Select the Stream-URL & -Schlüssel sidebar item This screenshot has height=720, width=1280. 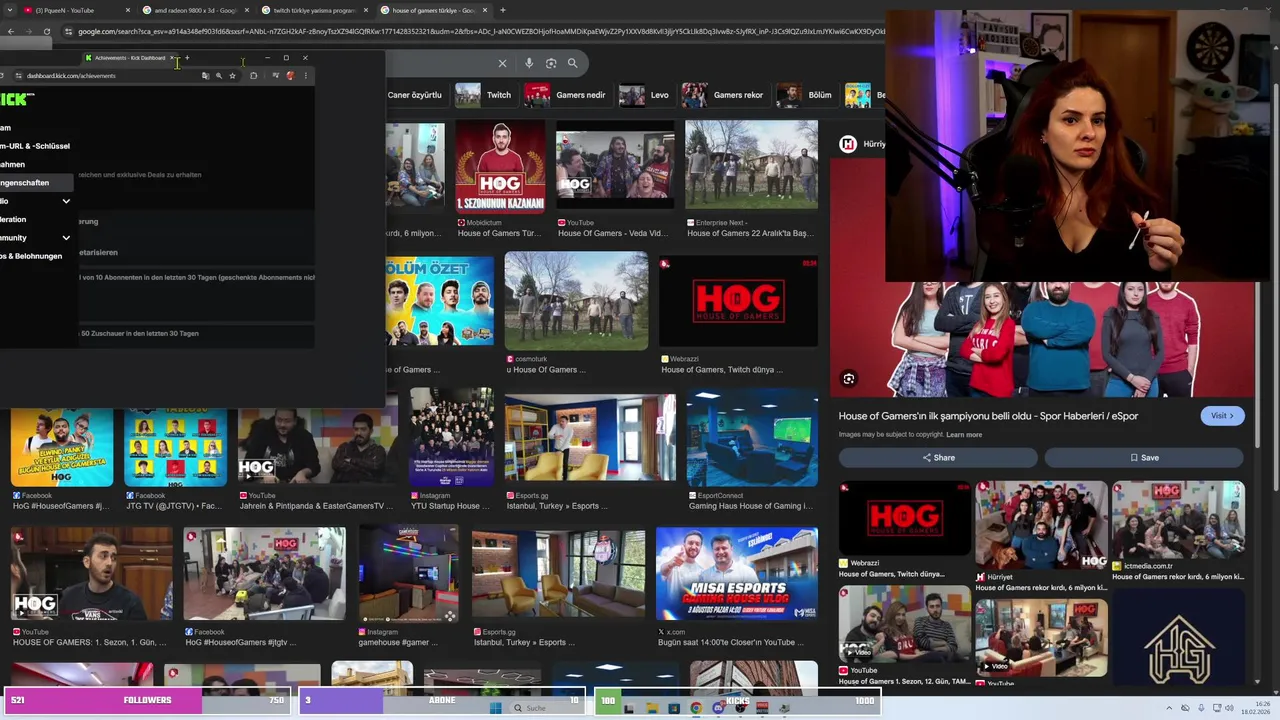point(35,146)
